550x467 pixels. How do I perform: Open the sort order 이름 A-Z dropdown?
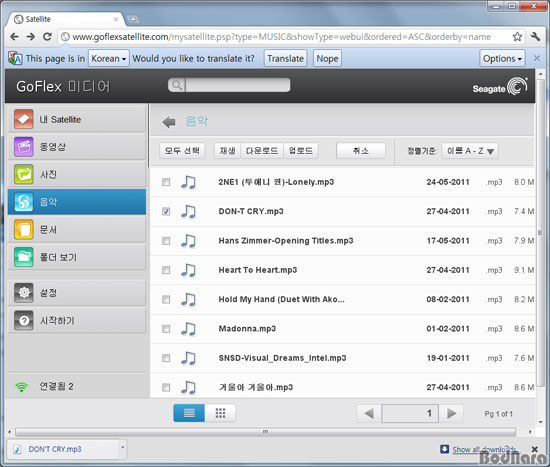(470, 151)
